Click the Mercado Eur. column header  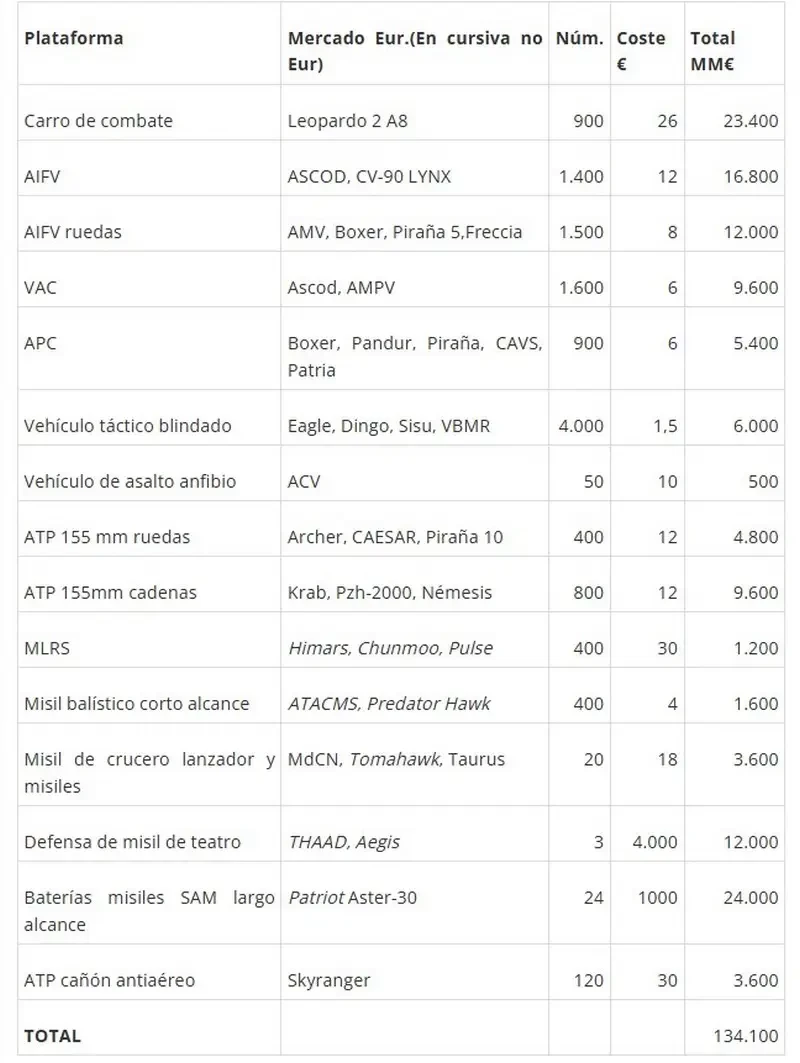414,51
